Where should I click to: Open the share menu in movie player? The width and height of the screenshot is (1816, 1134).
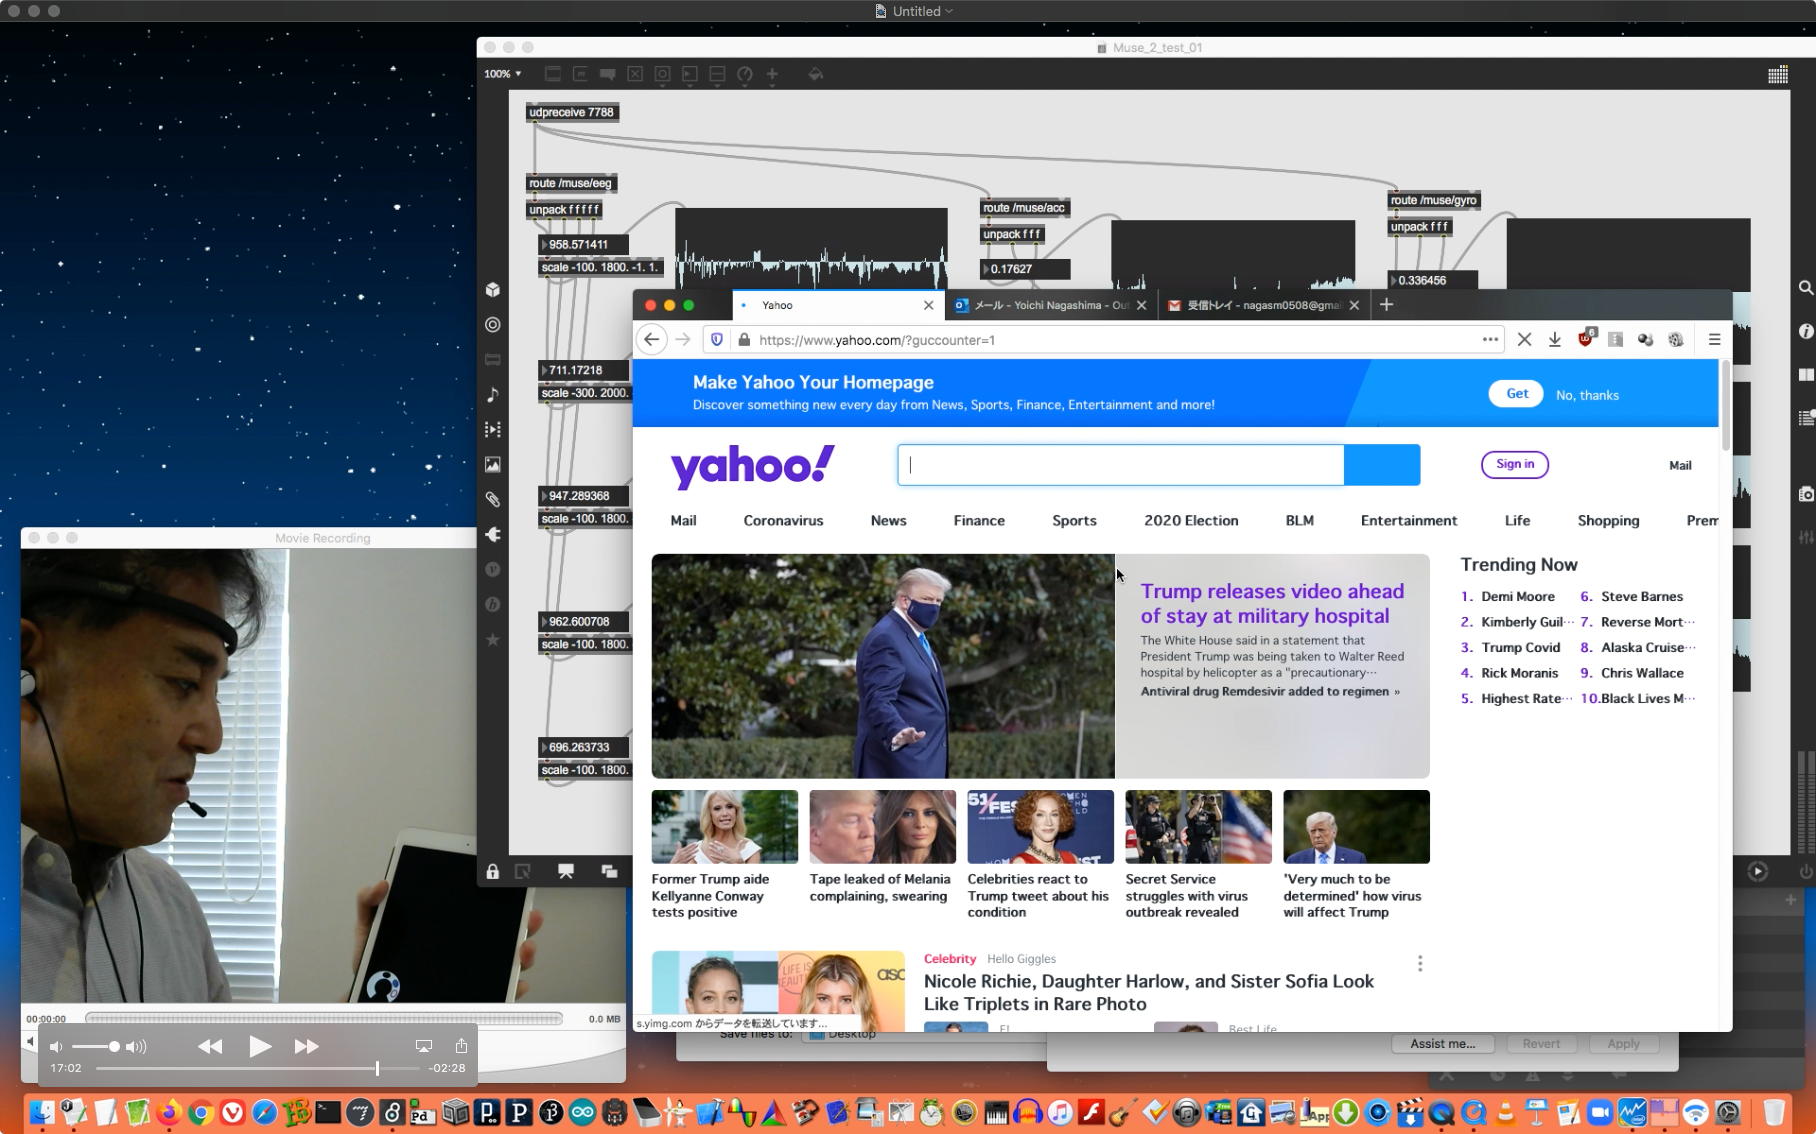tap(461, 1046)
